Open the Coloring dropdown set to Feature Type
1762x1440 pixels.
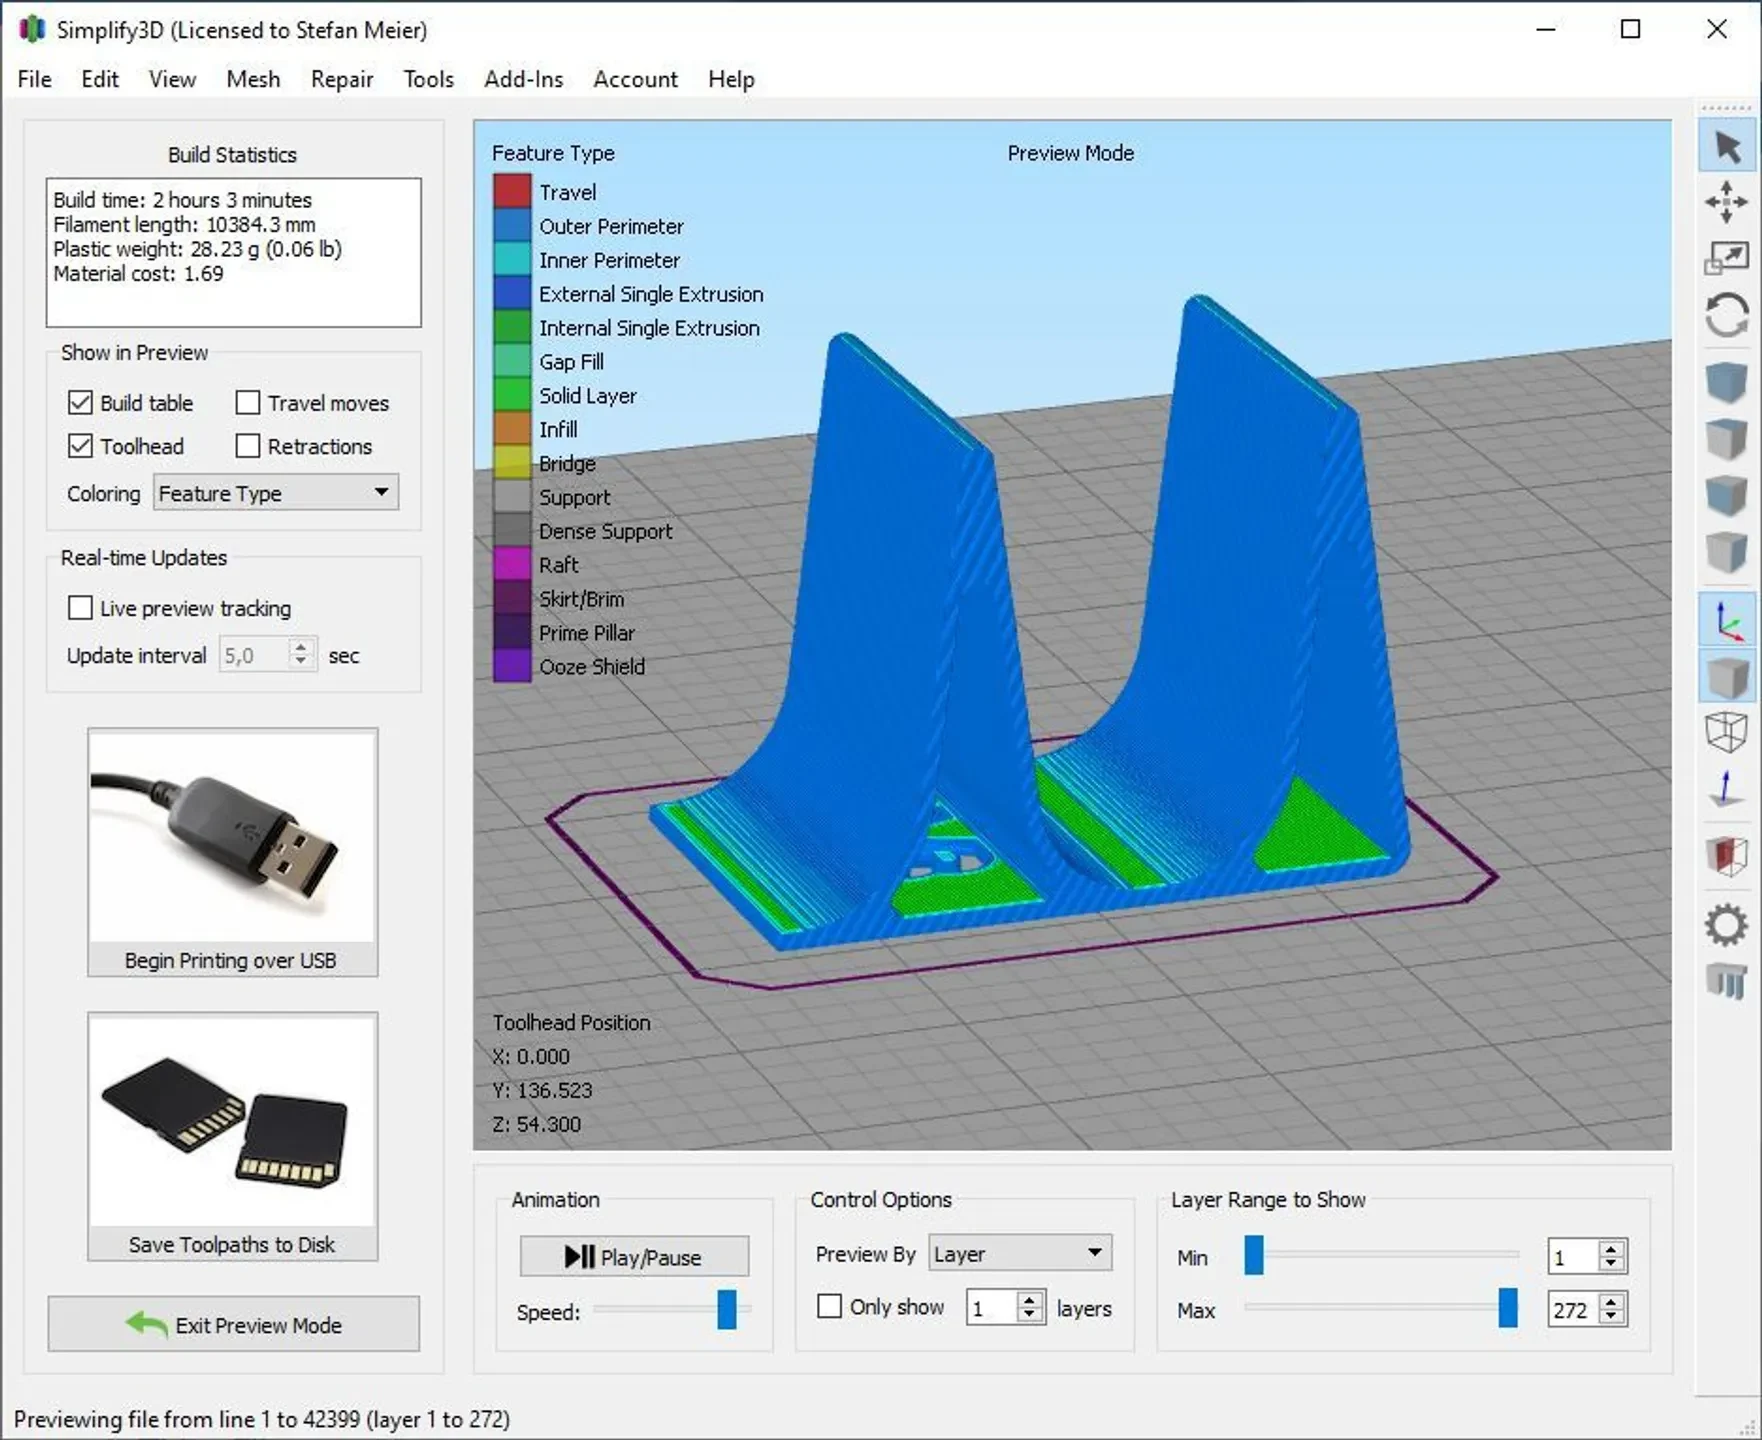click(x=276, y=493)
